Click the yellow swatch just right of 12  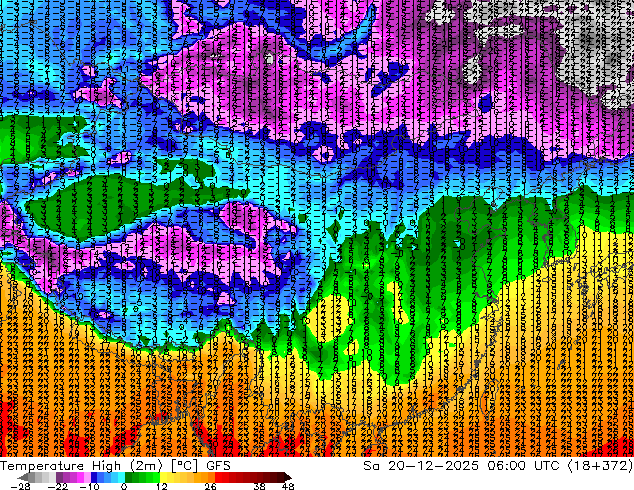point(163,477)
